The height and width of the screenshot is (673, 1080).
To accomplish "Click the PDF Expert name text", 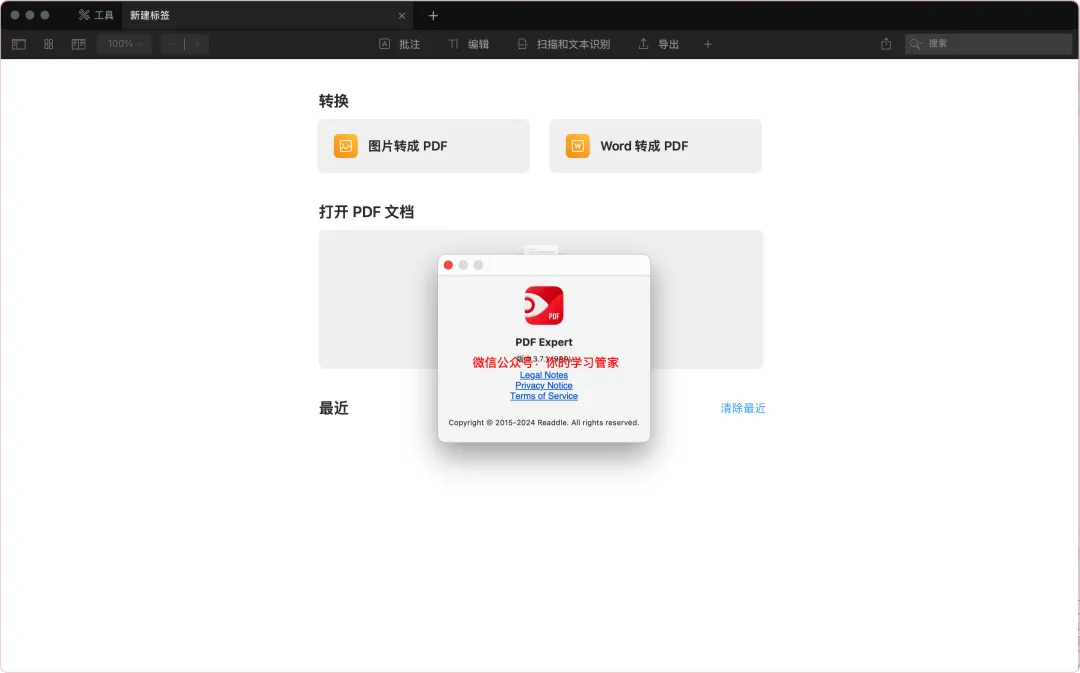I will [543, 342].
